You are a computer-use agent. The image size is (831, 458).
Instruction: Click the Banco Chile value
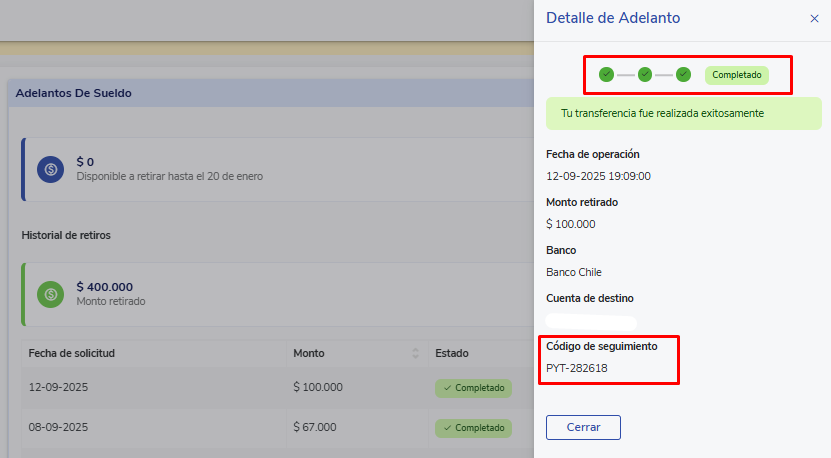pos(574,272)
